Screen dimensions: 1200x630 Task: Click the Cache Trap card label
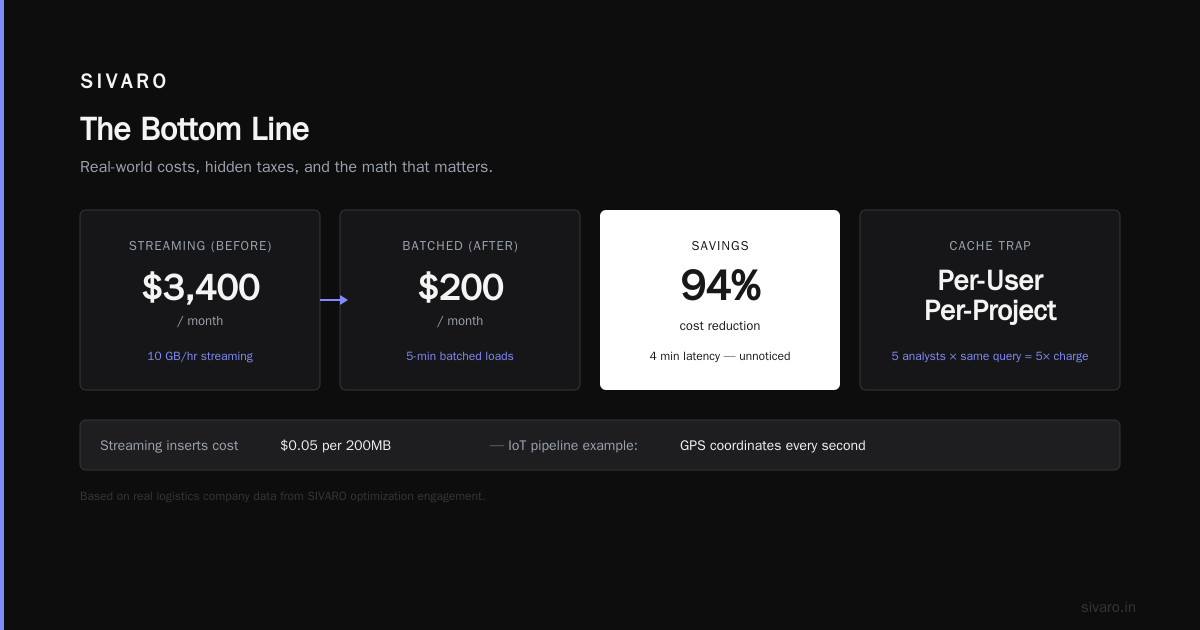tap(990, 246)
